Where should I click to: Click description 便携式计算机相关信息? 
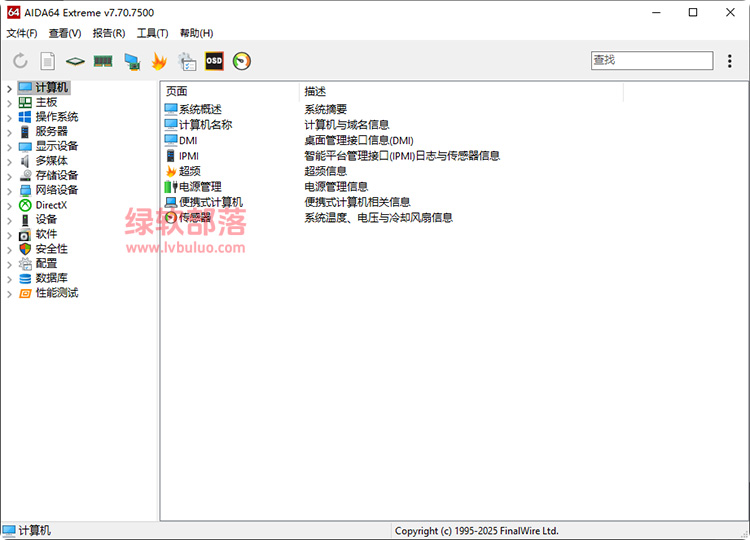tap(357, 202)
